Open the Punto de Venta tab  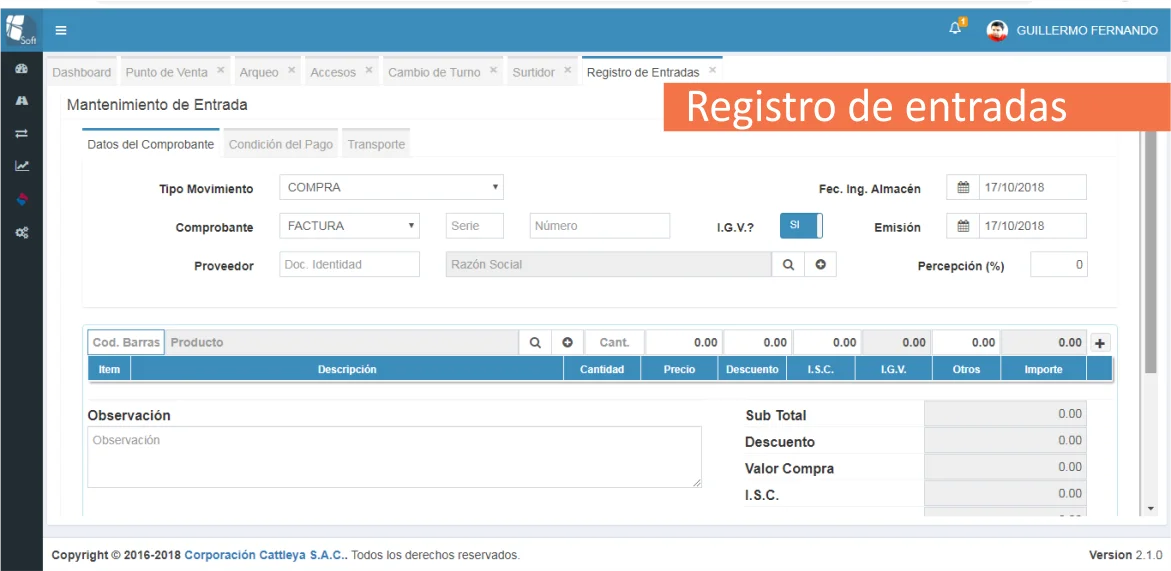167,72
